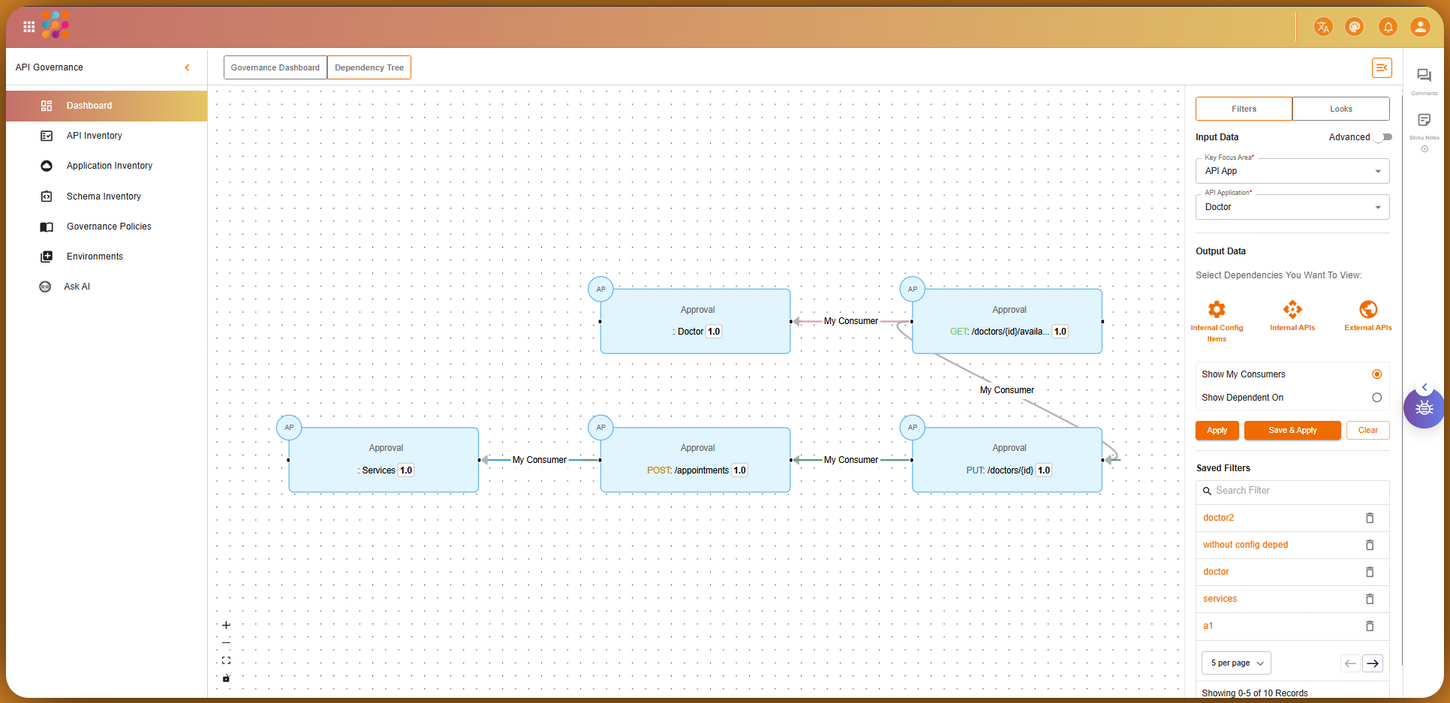Click the Clear button

(1368, 430)
